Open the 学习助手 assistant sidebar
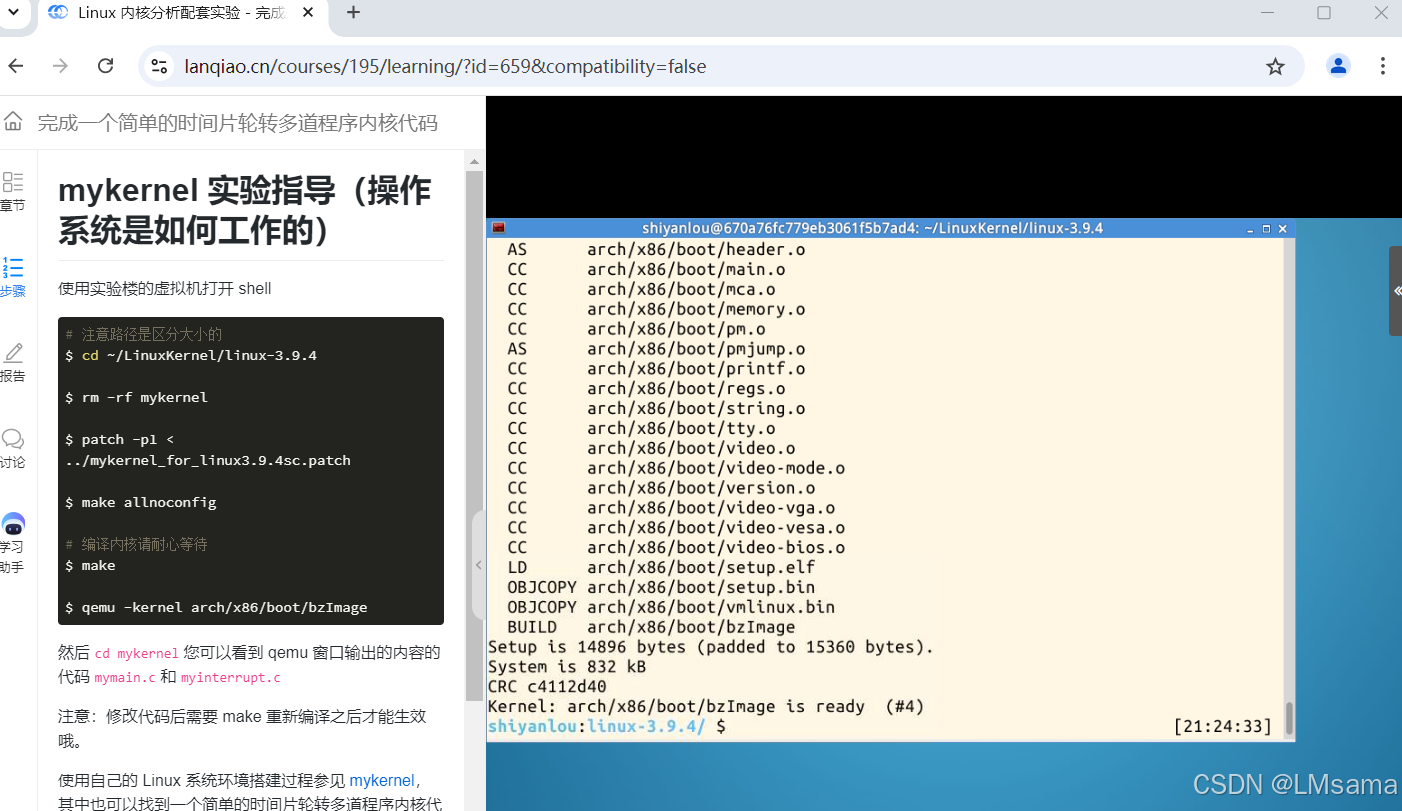The width and height of the screenshot is (1402, 811). point(13,543)
